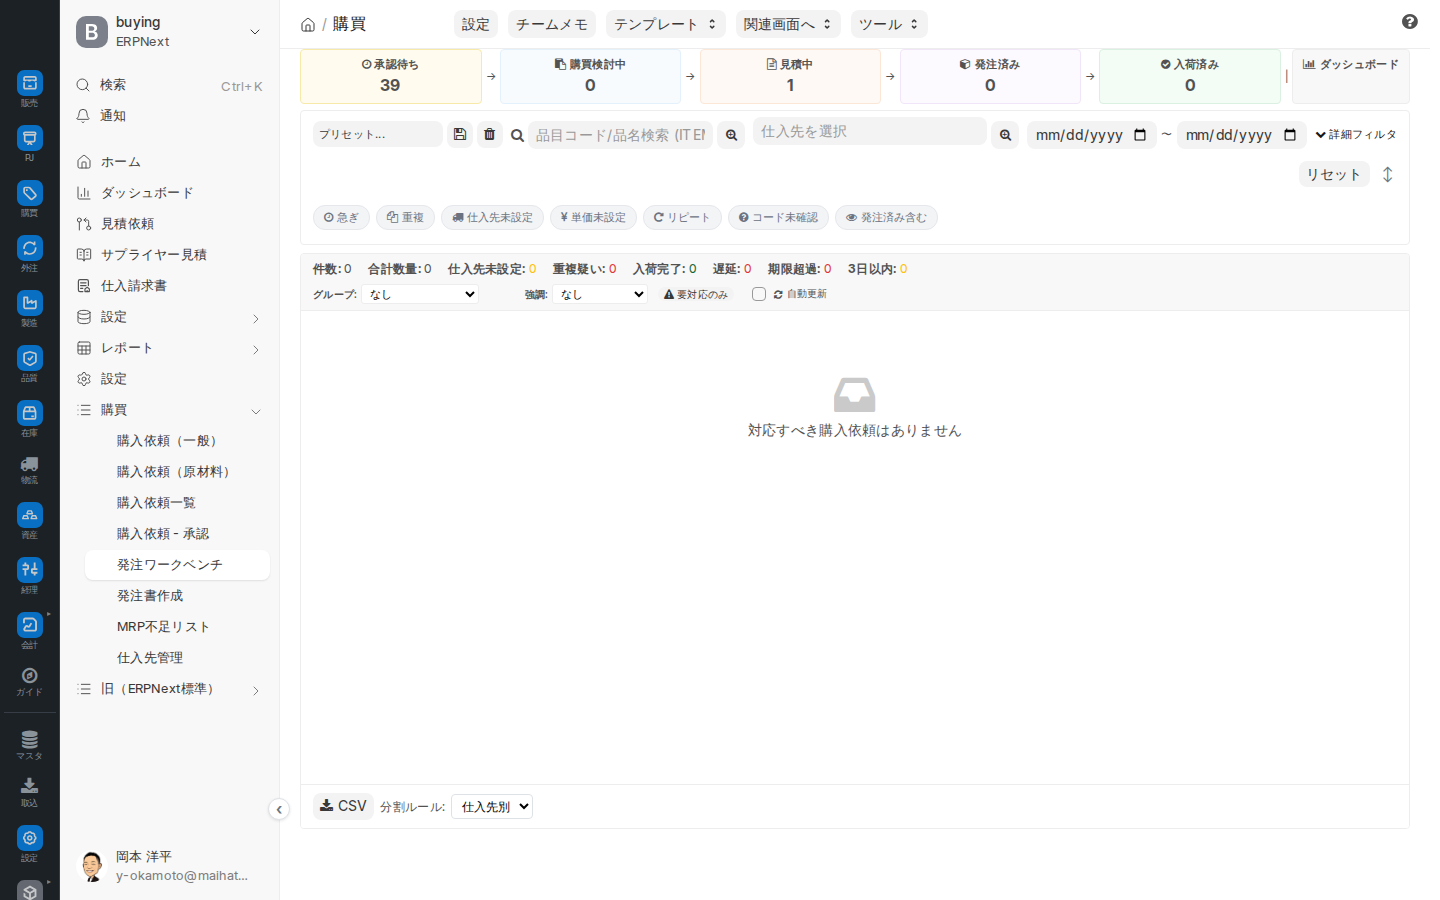Toggle the 急ぎ filter chip
Image resolution: width=1440 pixels, height=900 pixels.
(341, 217)
